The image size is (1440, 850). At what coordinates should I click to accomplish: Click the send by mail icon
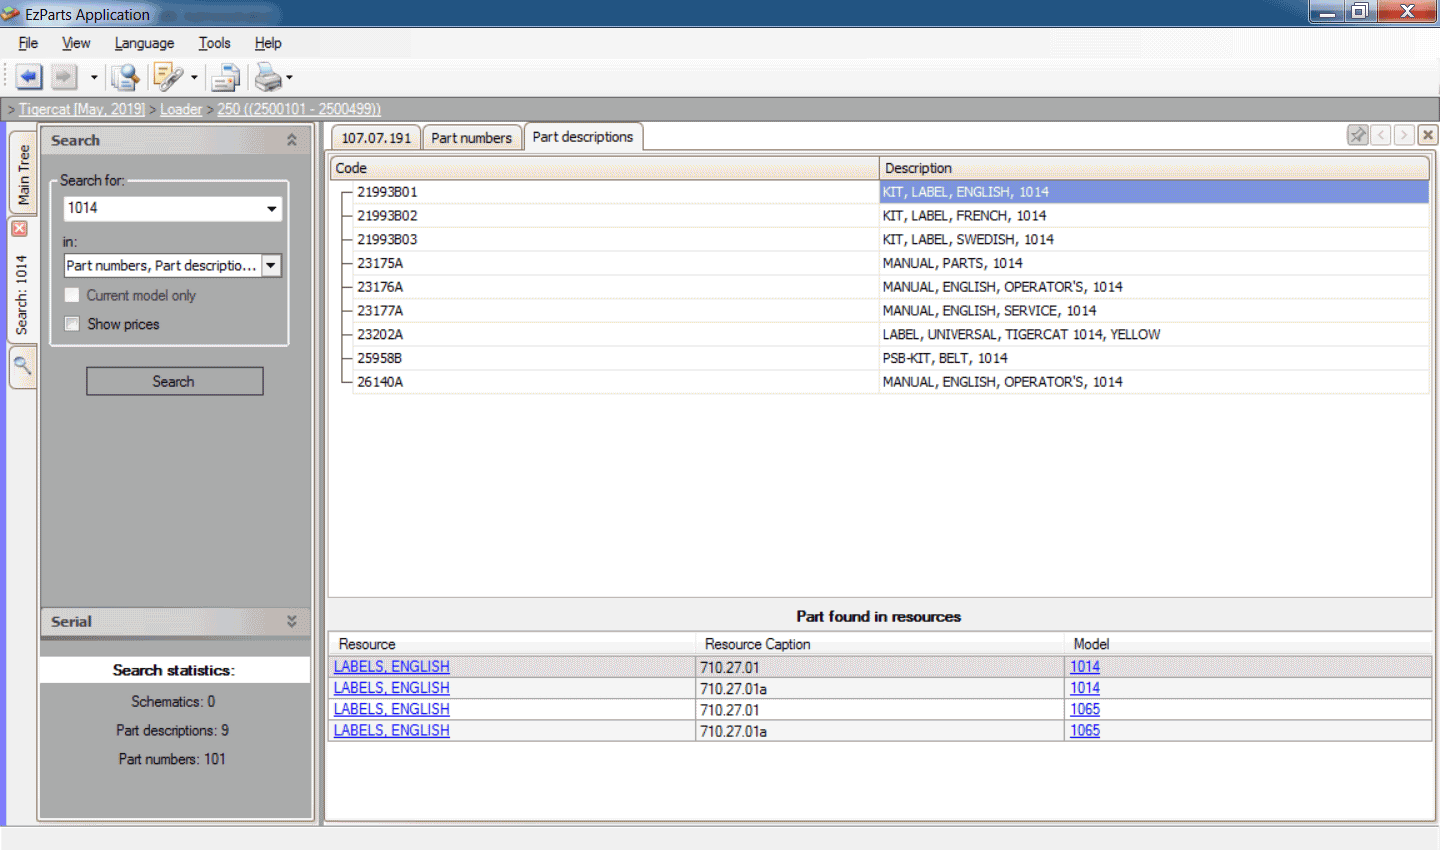point(226,77)
